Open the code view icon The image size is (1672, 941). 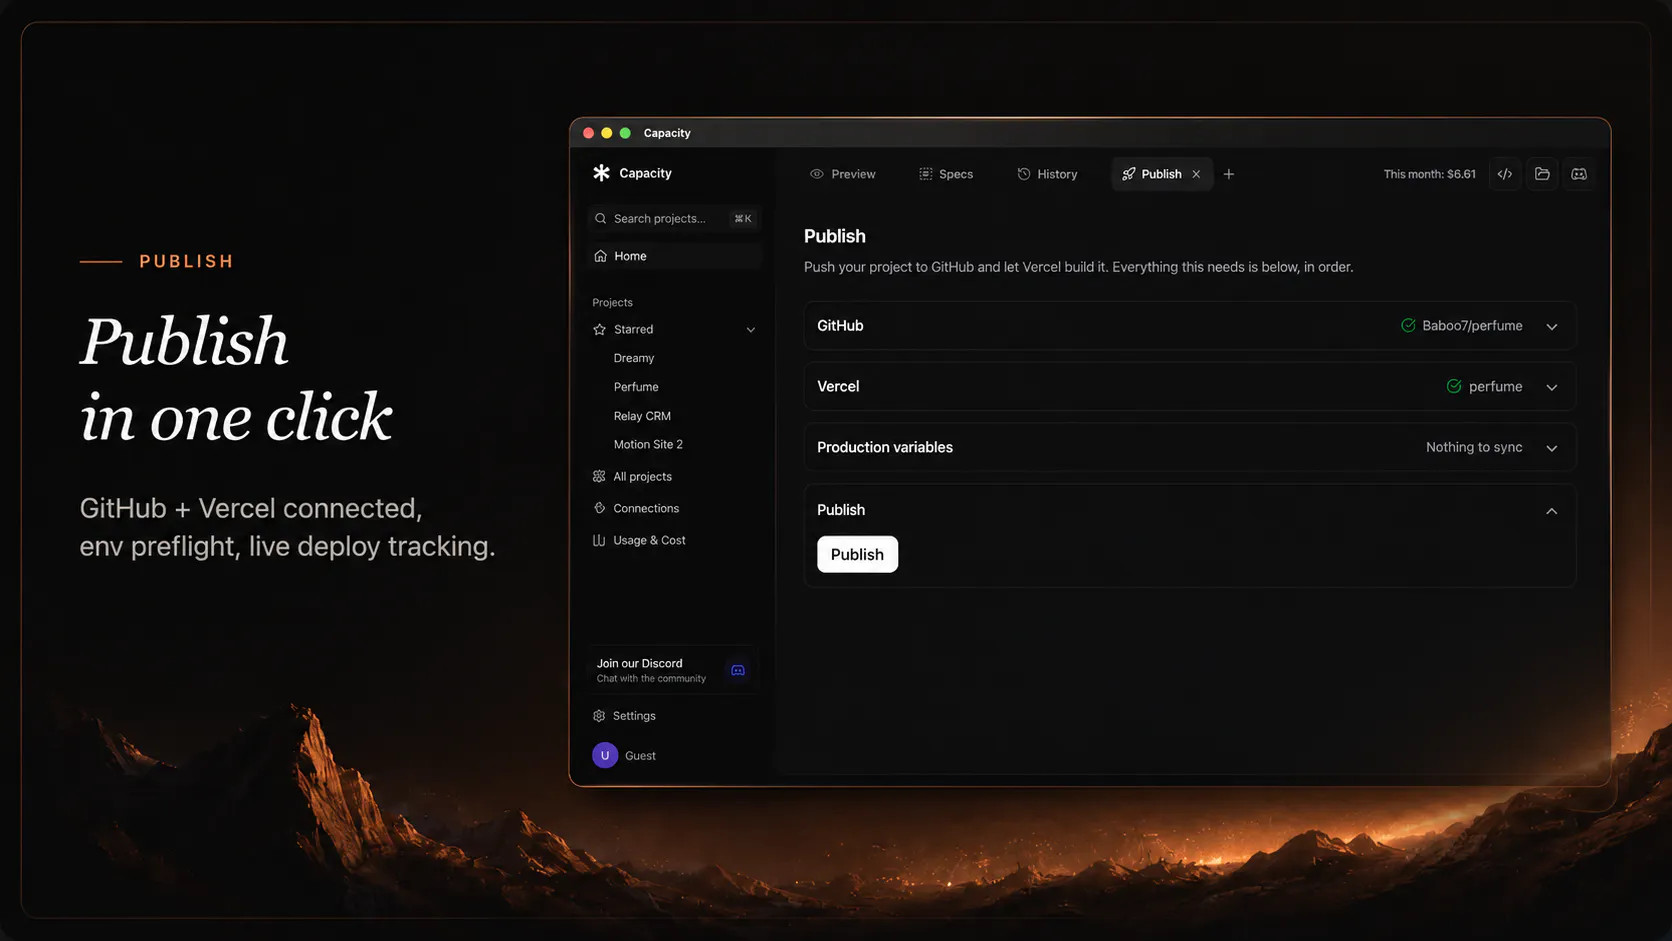point(1505,174)
